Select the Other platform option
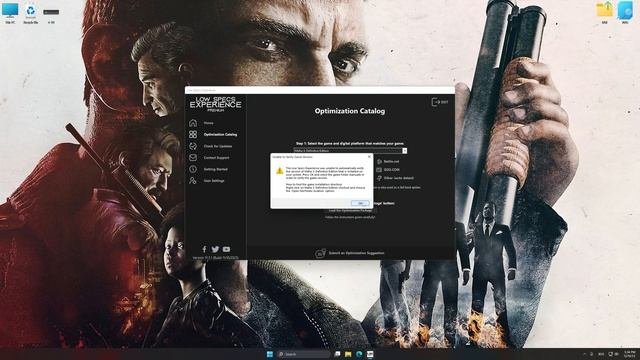 (x=395, y=178)
